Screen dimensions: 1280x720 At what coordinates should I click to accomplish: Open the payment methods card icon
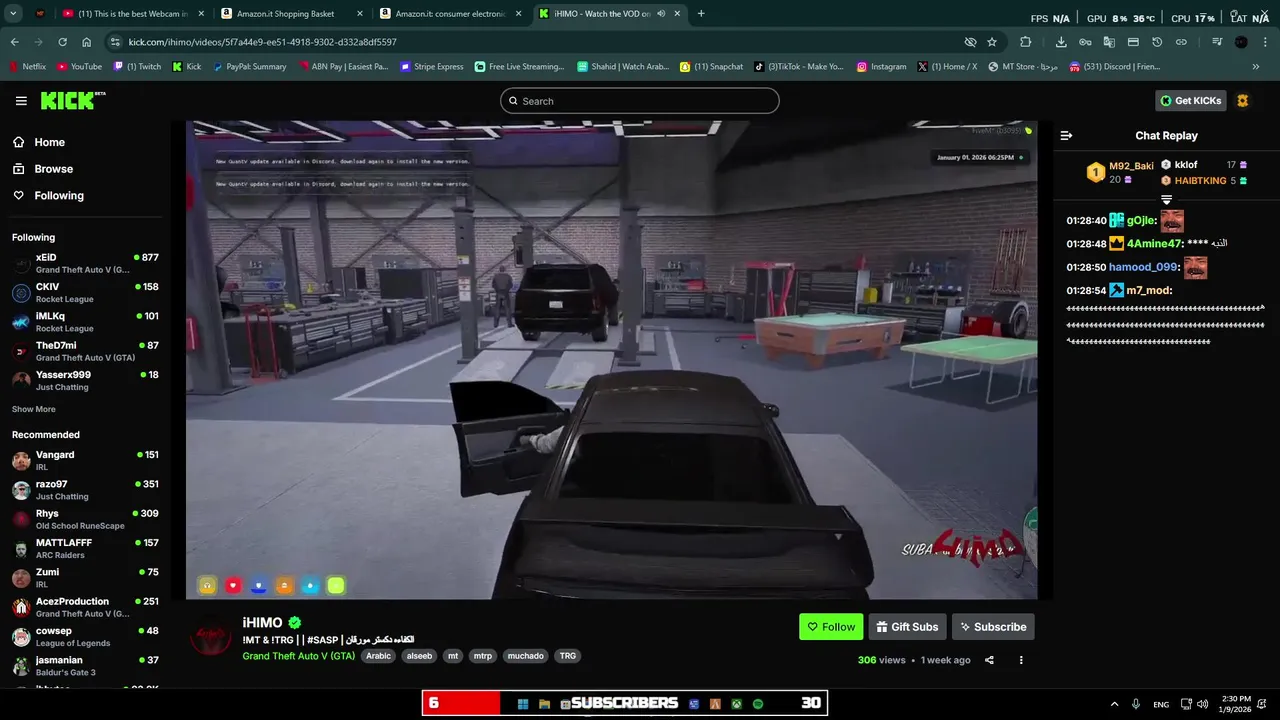coord(1133,42)
